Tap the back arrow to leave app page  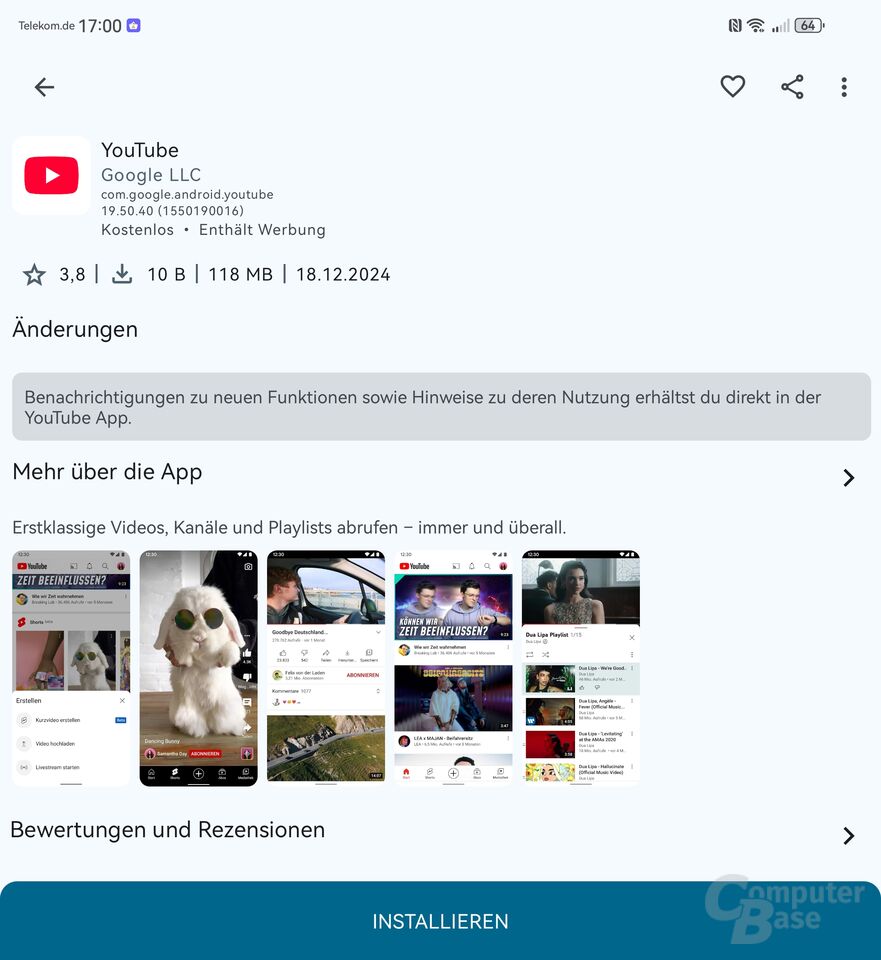(44, 87)
